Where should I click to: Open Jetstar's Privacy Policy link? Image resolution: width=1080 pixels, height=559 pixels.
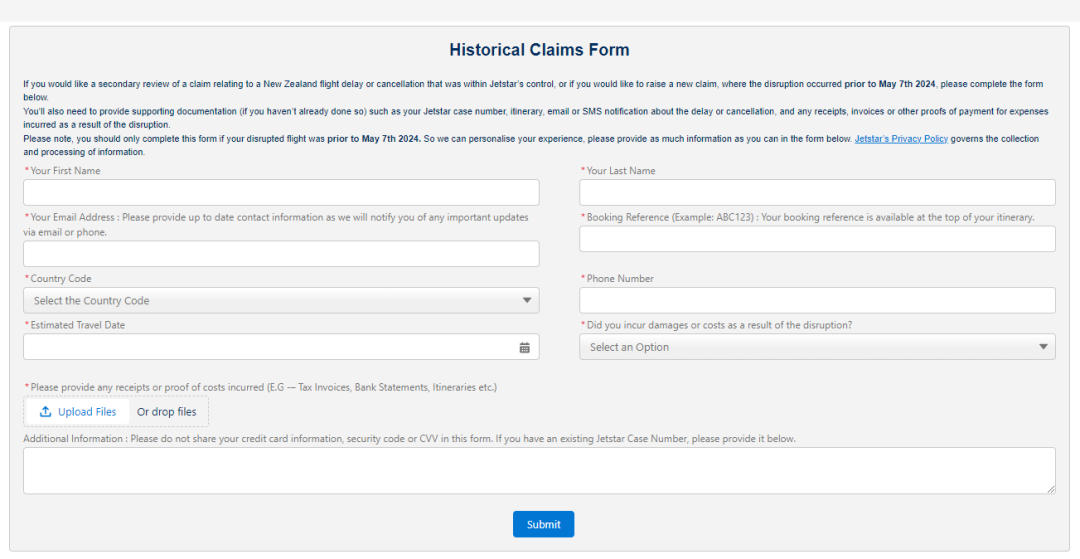pos(900,139)
